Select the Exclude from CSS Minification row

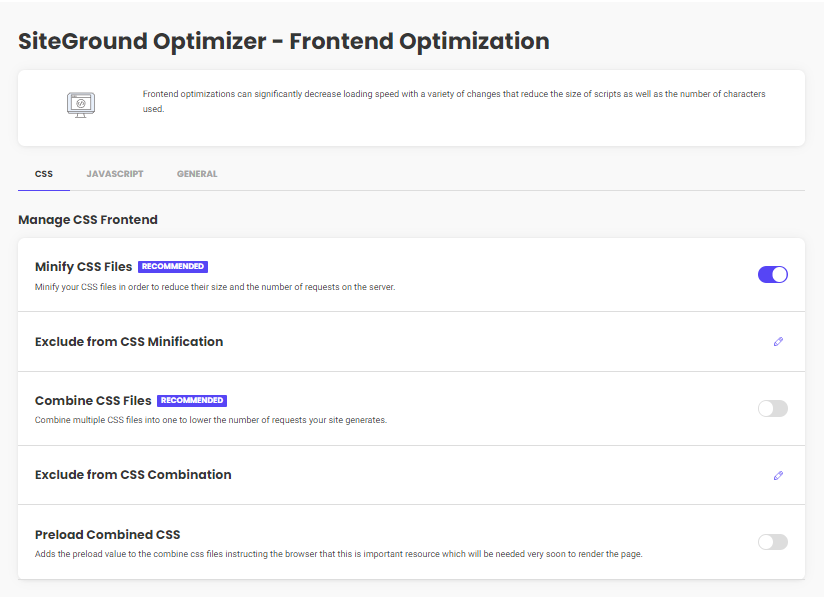pyautogui.click(x=128, y=341)
